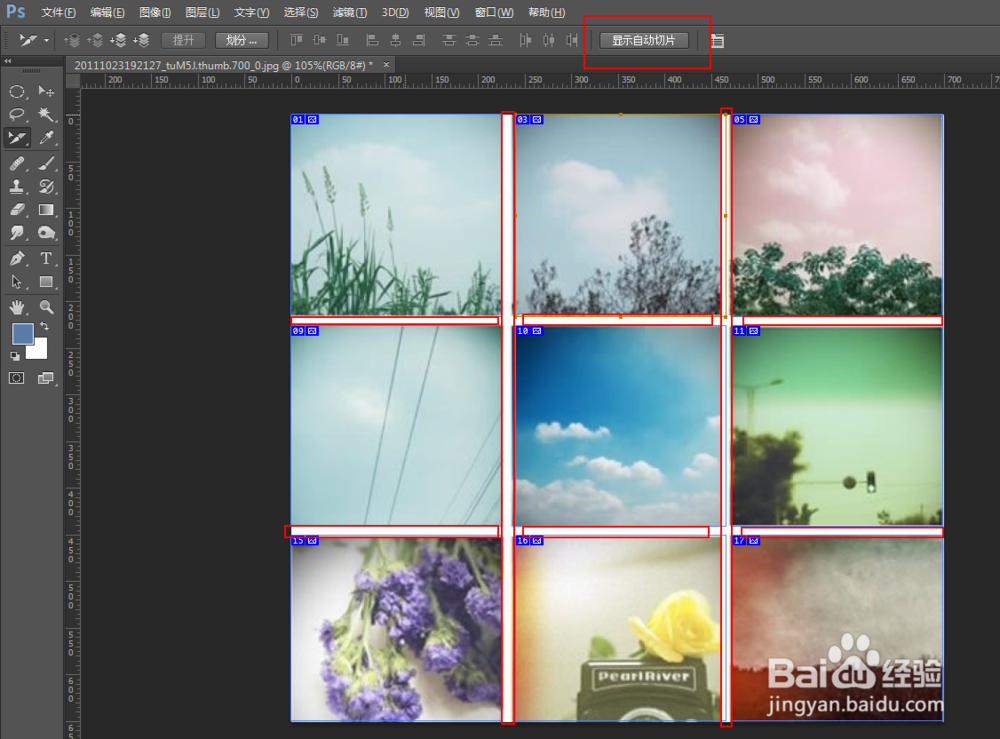Swap foreground and background colors
The width and height of the screenshot is (1000, 739).
[x=45, y=326]
